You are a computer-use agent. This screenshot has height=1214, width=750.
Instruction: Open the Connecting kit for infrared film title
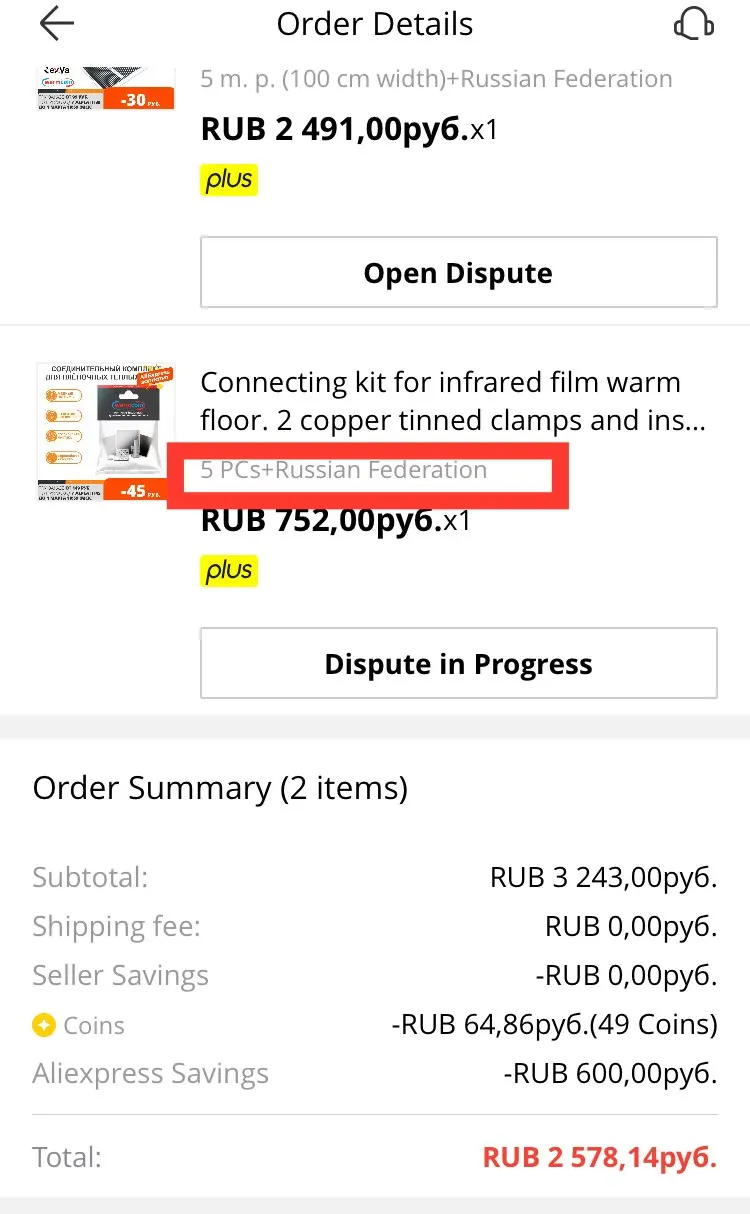[x=453, y=401]
